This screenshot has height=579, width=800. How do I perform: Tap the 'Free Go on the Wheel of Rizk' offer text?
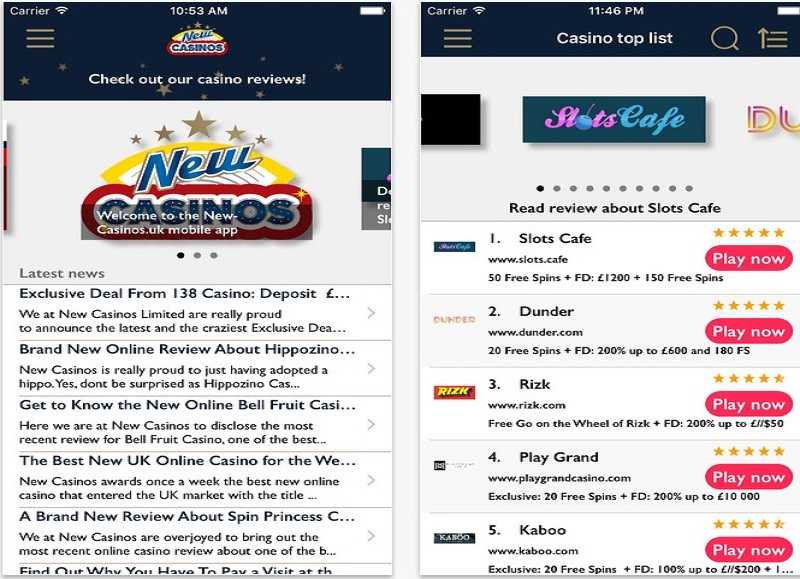[636, 423]
